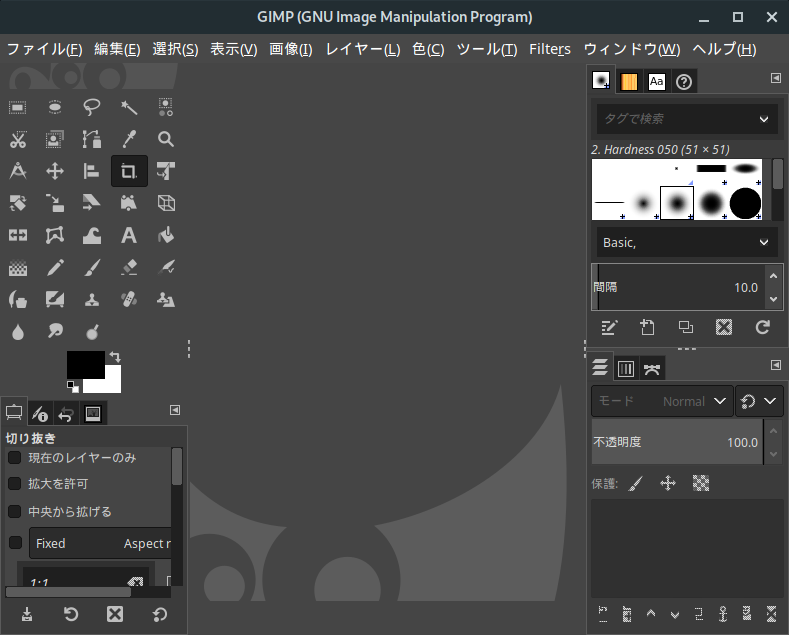
Task: Toggle 中央から拡げる checkbox
Action: click(x=15, y=511)
